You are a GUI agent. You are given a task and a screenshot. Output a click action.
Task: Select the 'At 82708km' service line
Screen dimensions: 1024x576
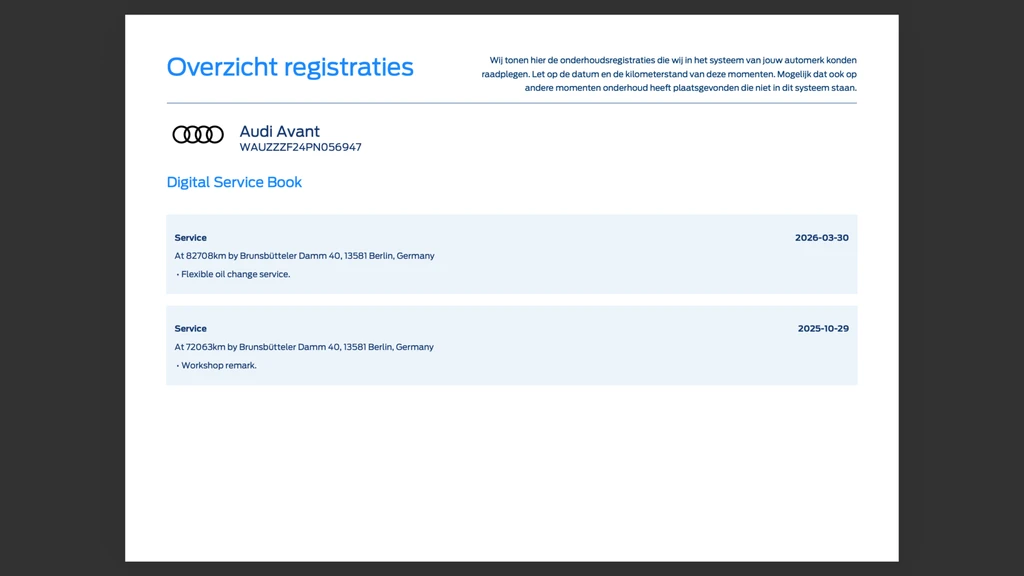[x=304, y=256]
